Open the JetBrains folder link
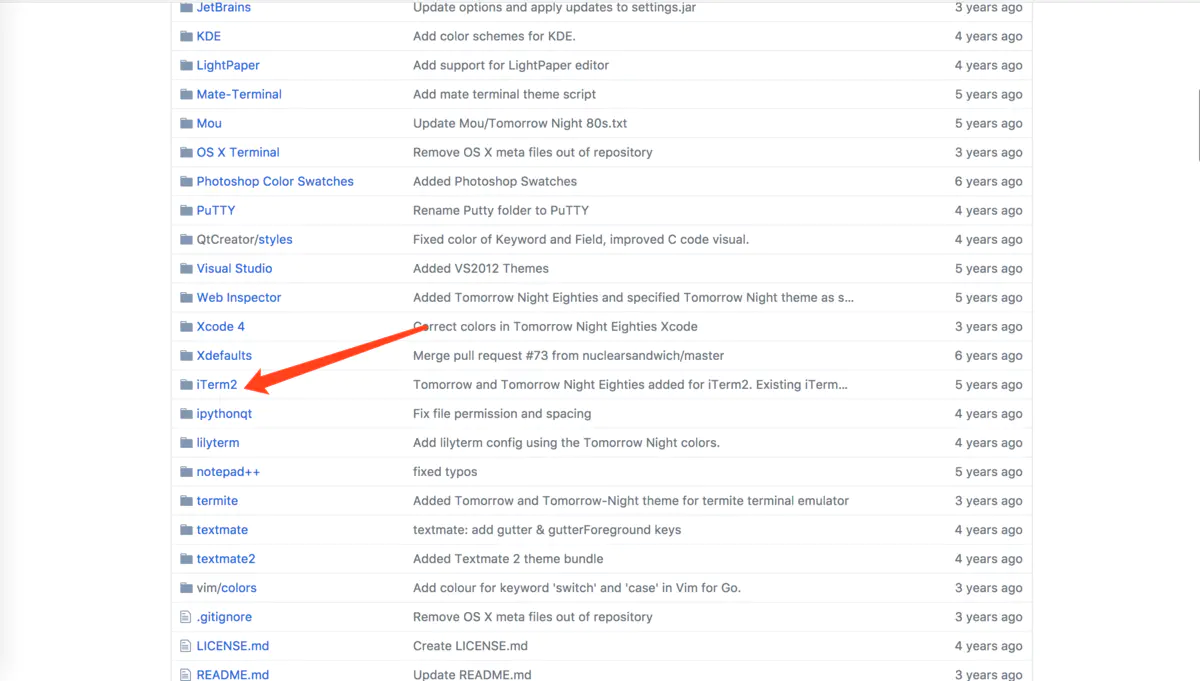 (x=224, y=7)
